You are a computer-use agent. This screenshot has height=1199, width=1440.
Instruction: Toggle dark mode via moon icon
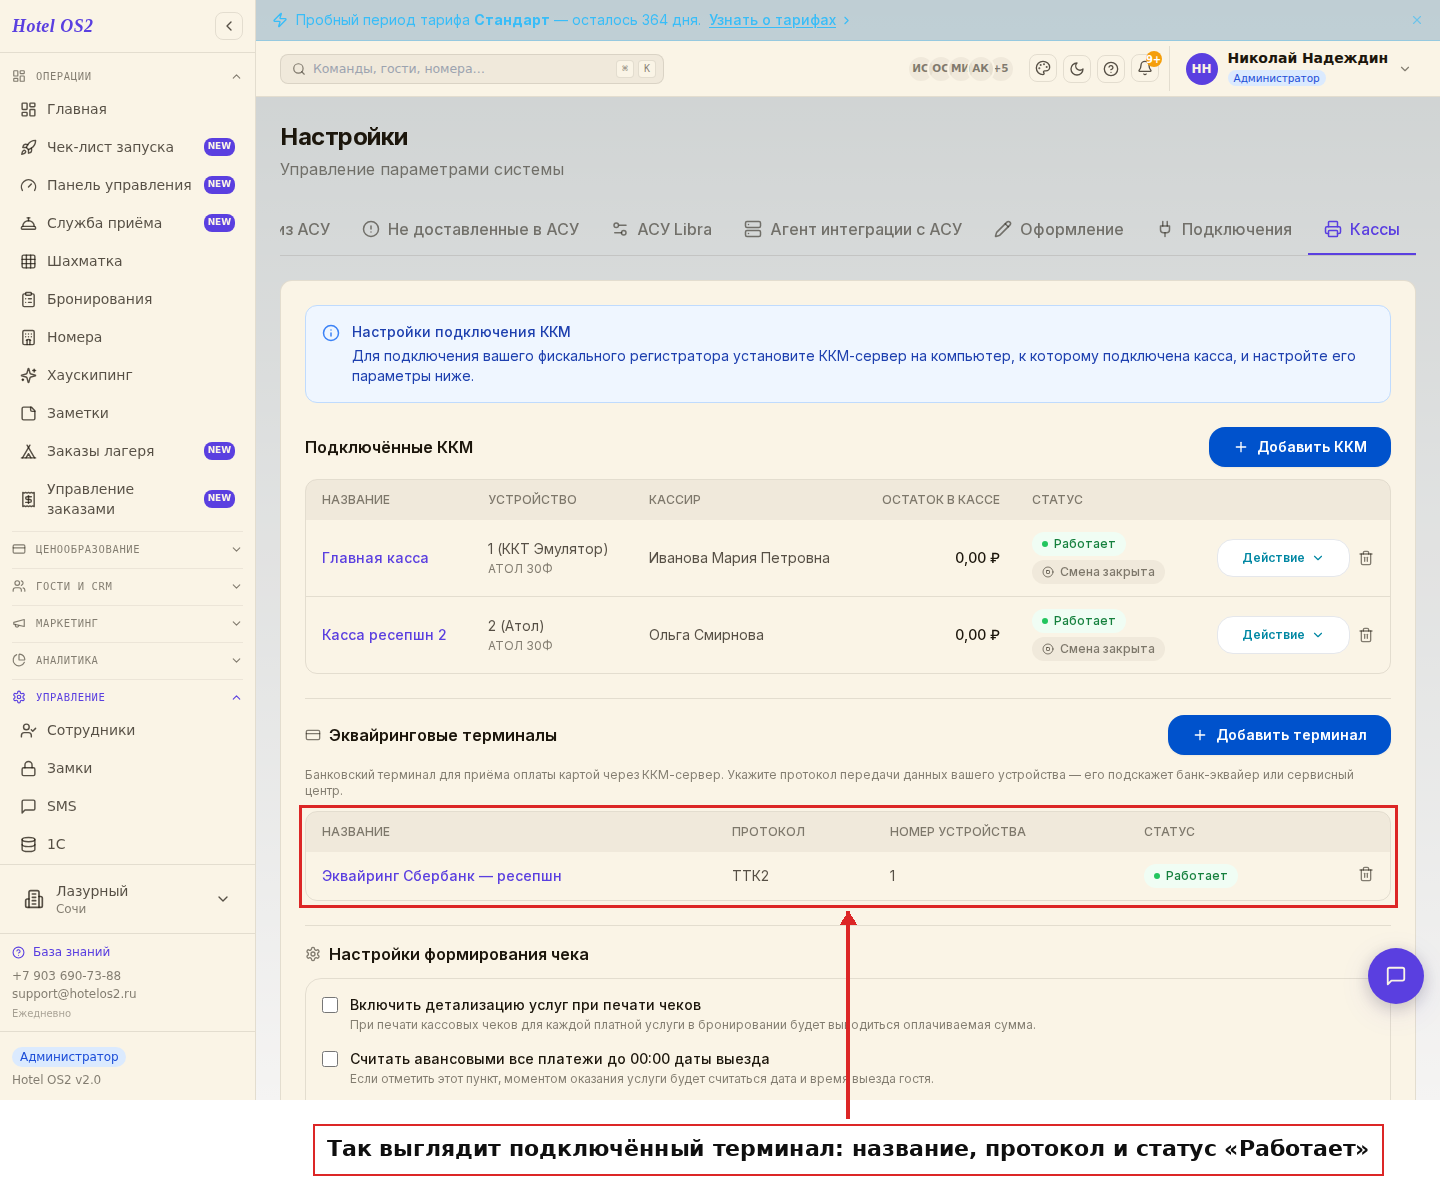pyautogui.click(x=1077, y=69)
